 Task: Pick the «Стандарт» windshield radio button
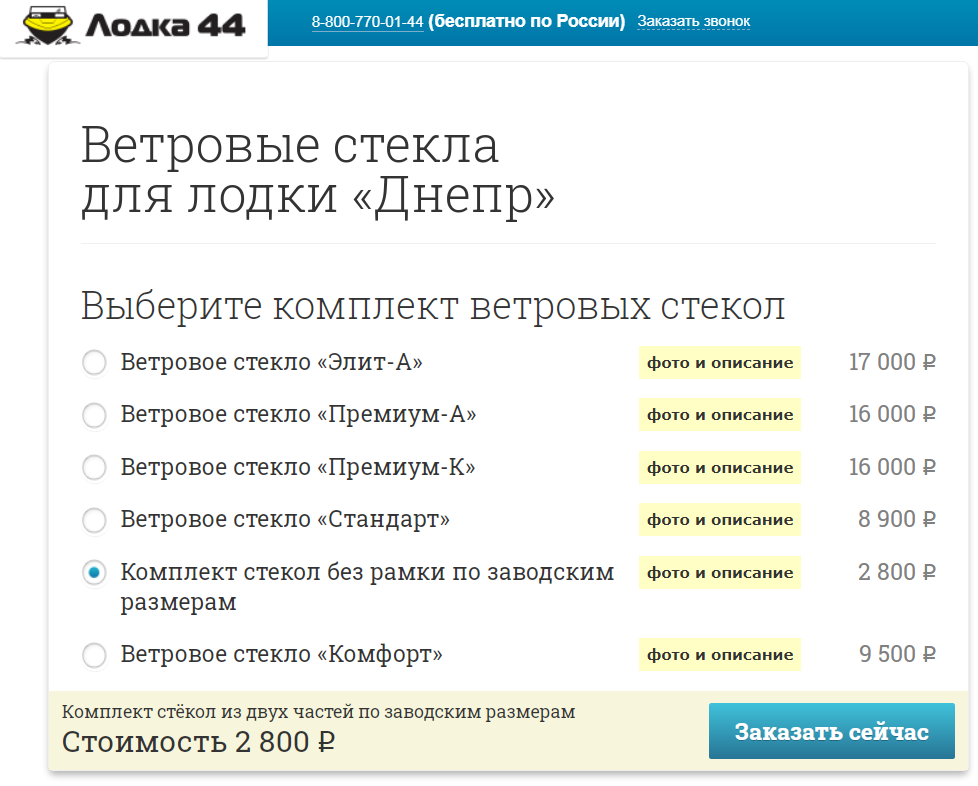point(94,520)
